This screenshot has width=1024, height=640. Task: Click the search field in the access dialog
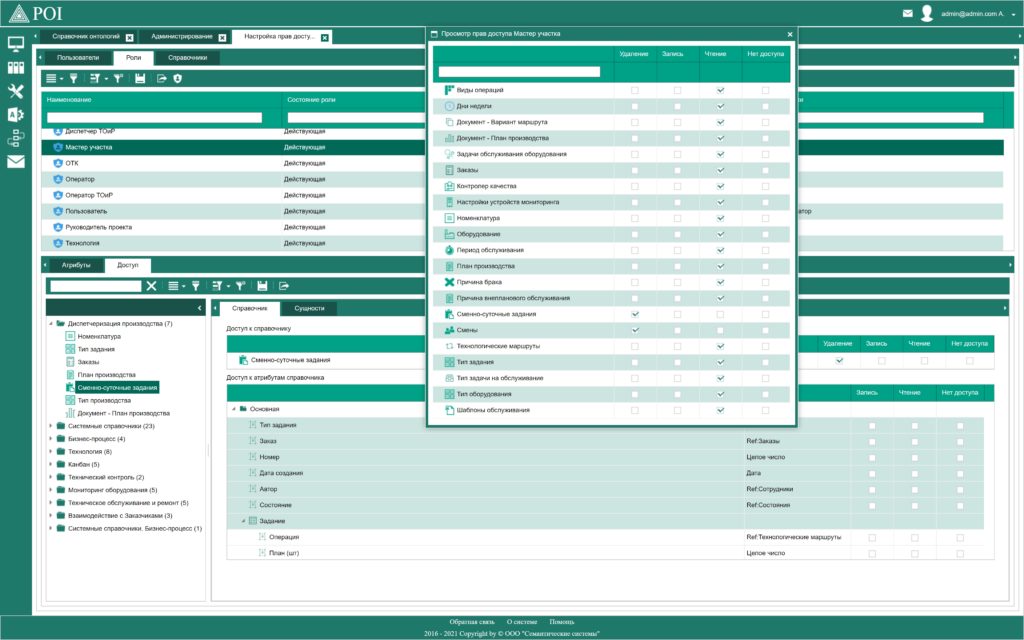pyautogui.click(x=519, y=72)
